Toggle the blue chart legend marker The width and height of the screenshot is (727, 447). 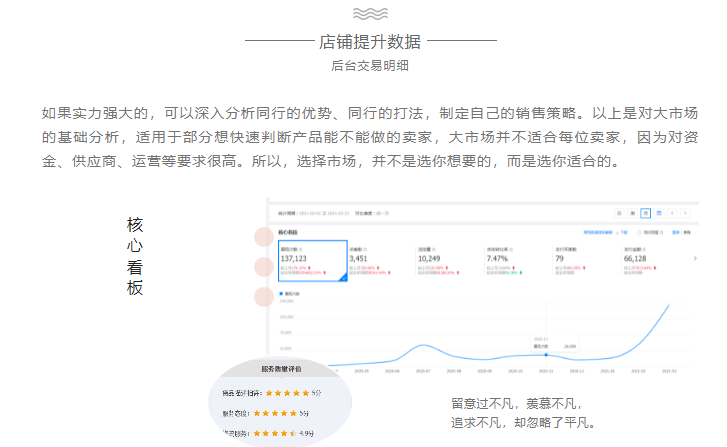[279, 293]
